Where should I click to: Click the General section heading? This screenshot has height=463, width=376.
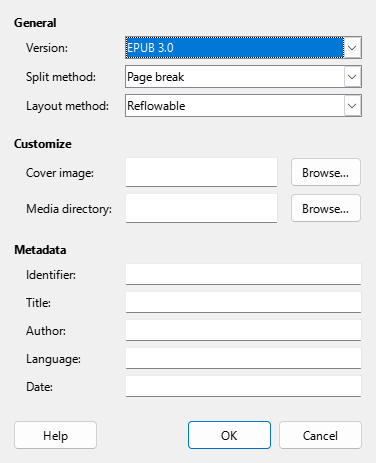(35, 23)
